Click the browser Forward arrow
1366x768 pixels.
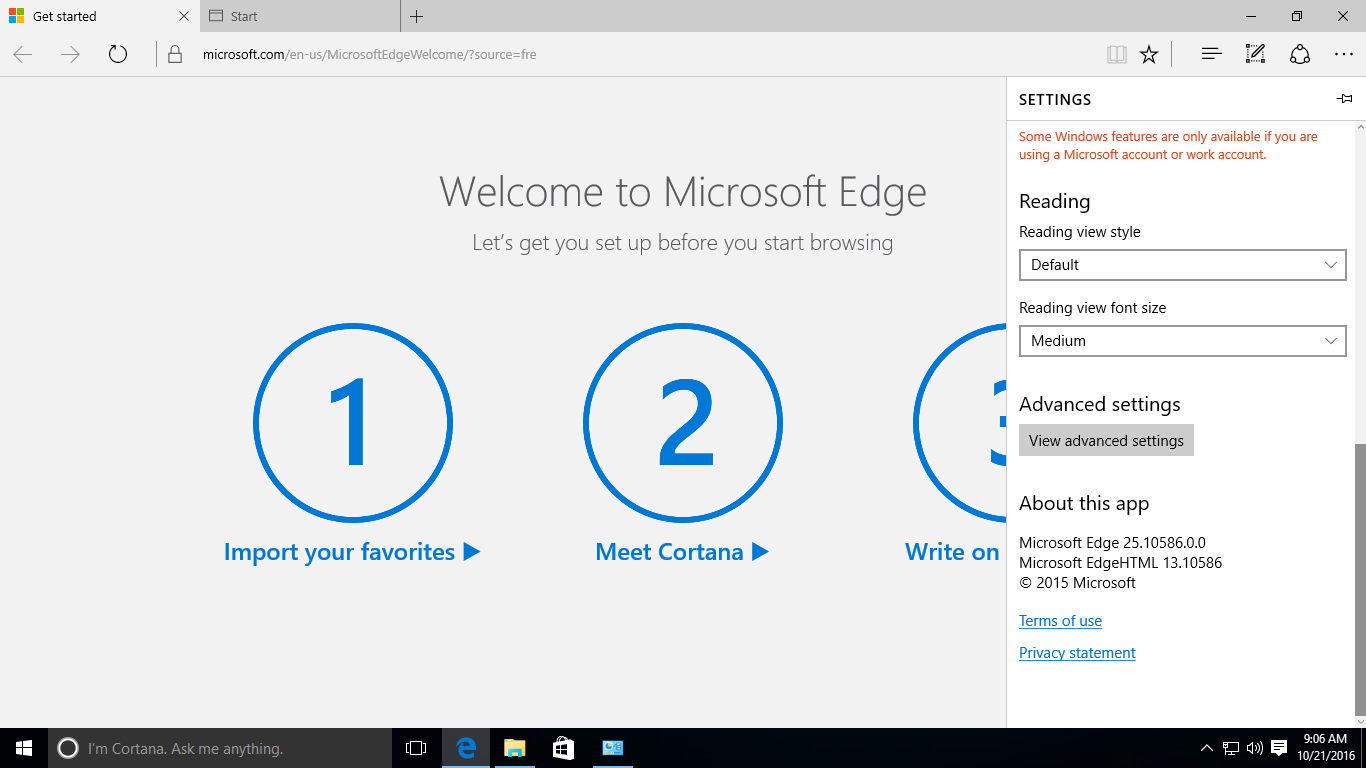pyautogui.click(x=70, y=55)
